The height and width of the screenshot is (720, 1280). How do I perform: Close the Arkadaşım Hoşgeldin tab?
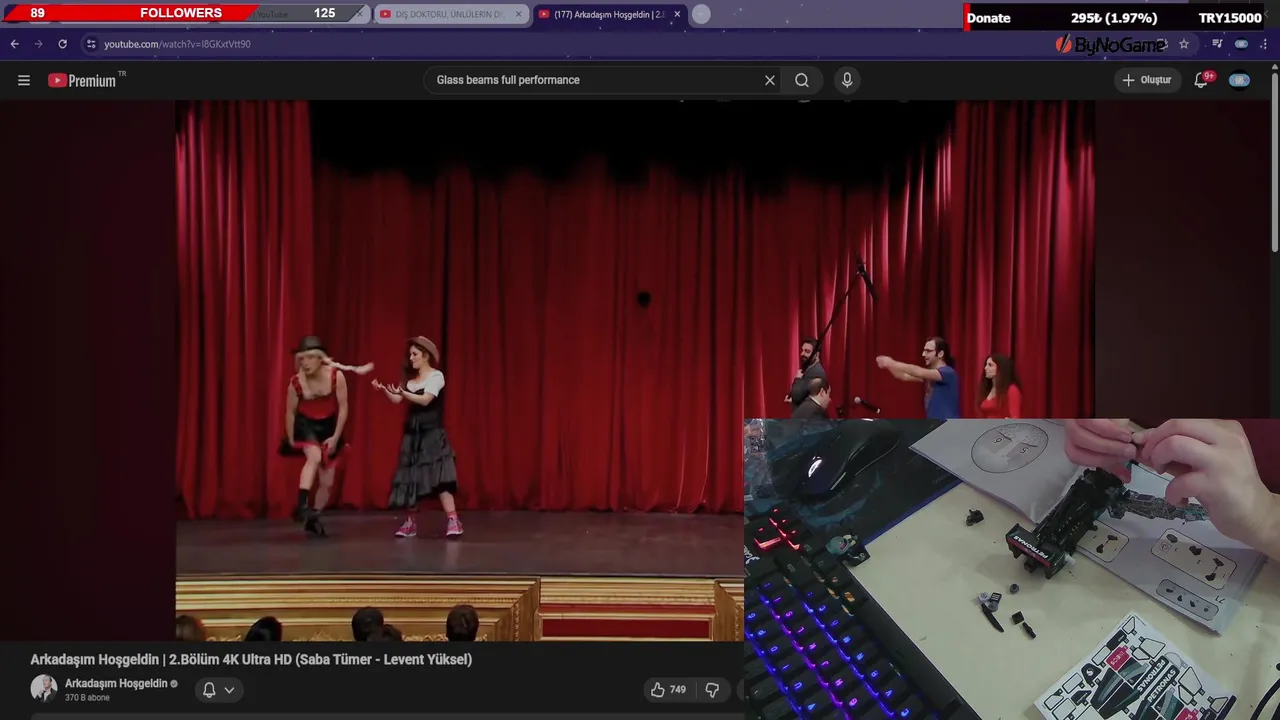[x=677, y=14]
